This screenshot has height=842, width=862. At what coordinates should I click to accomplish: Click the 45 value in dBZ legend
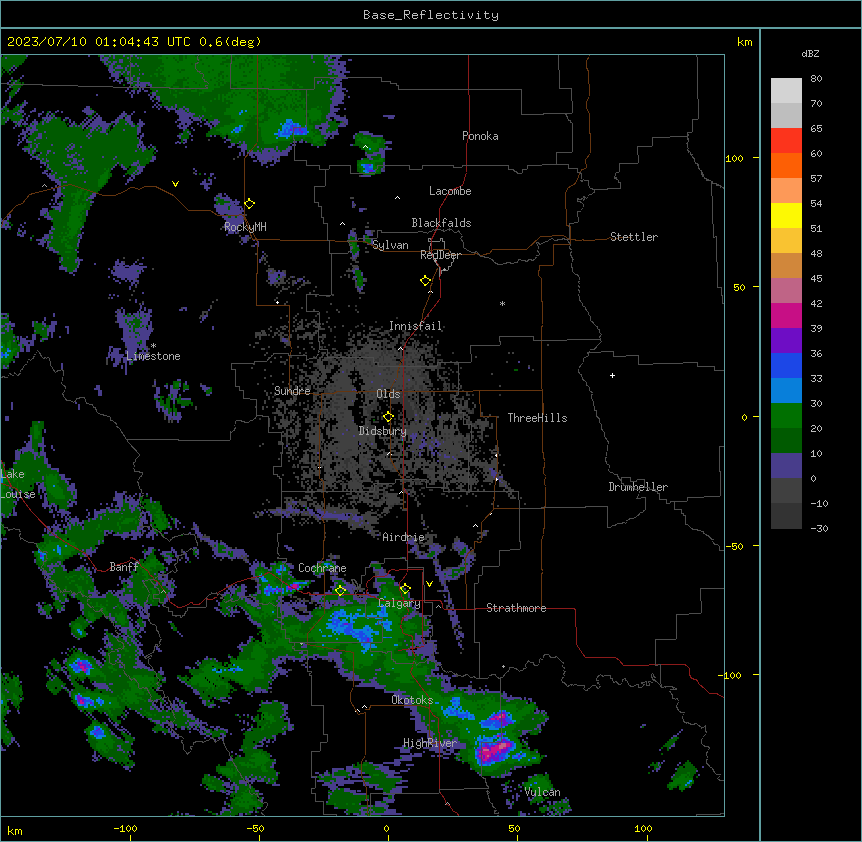816,278
